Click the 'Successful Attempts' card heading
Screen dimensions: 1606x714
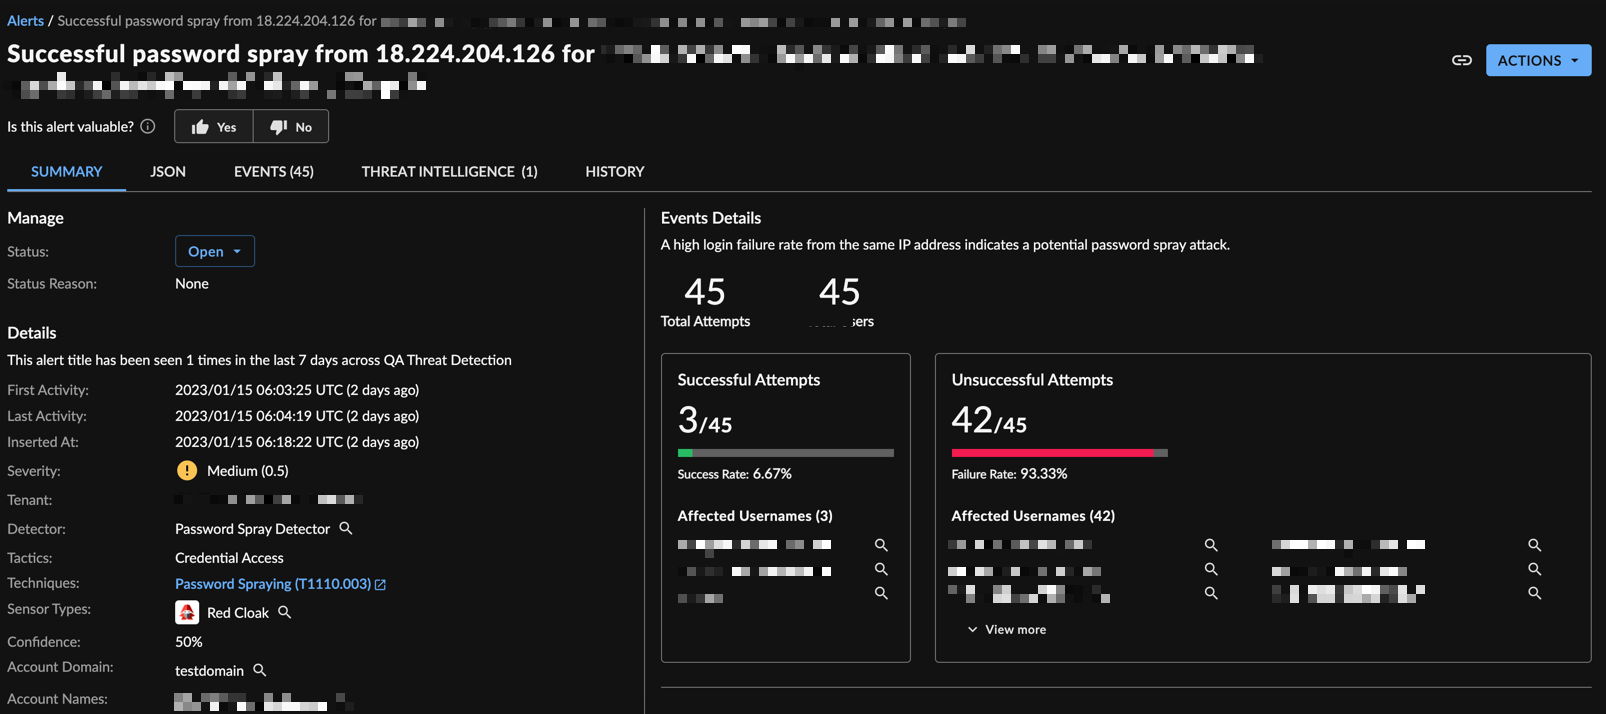(749, 380)
